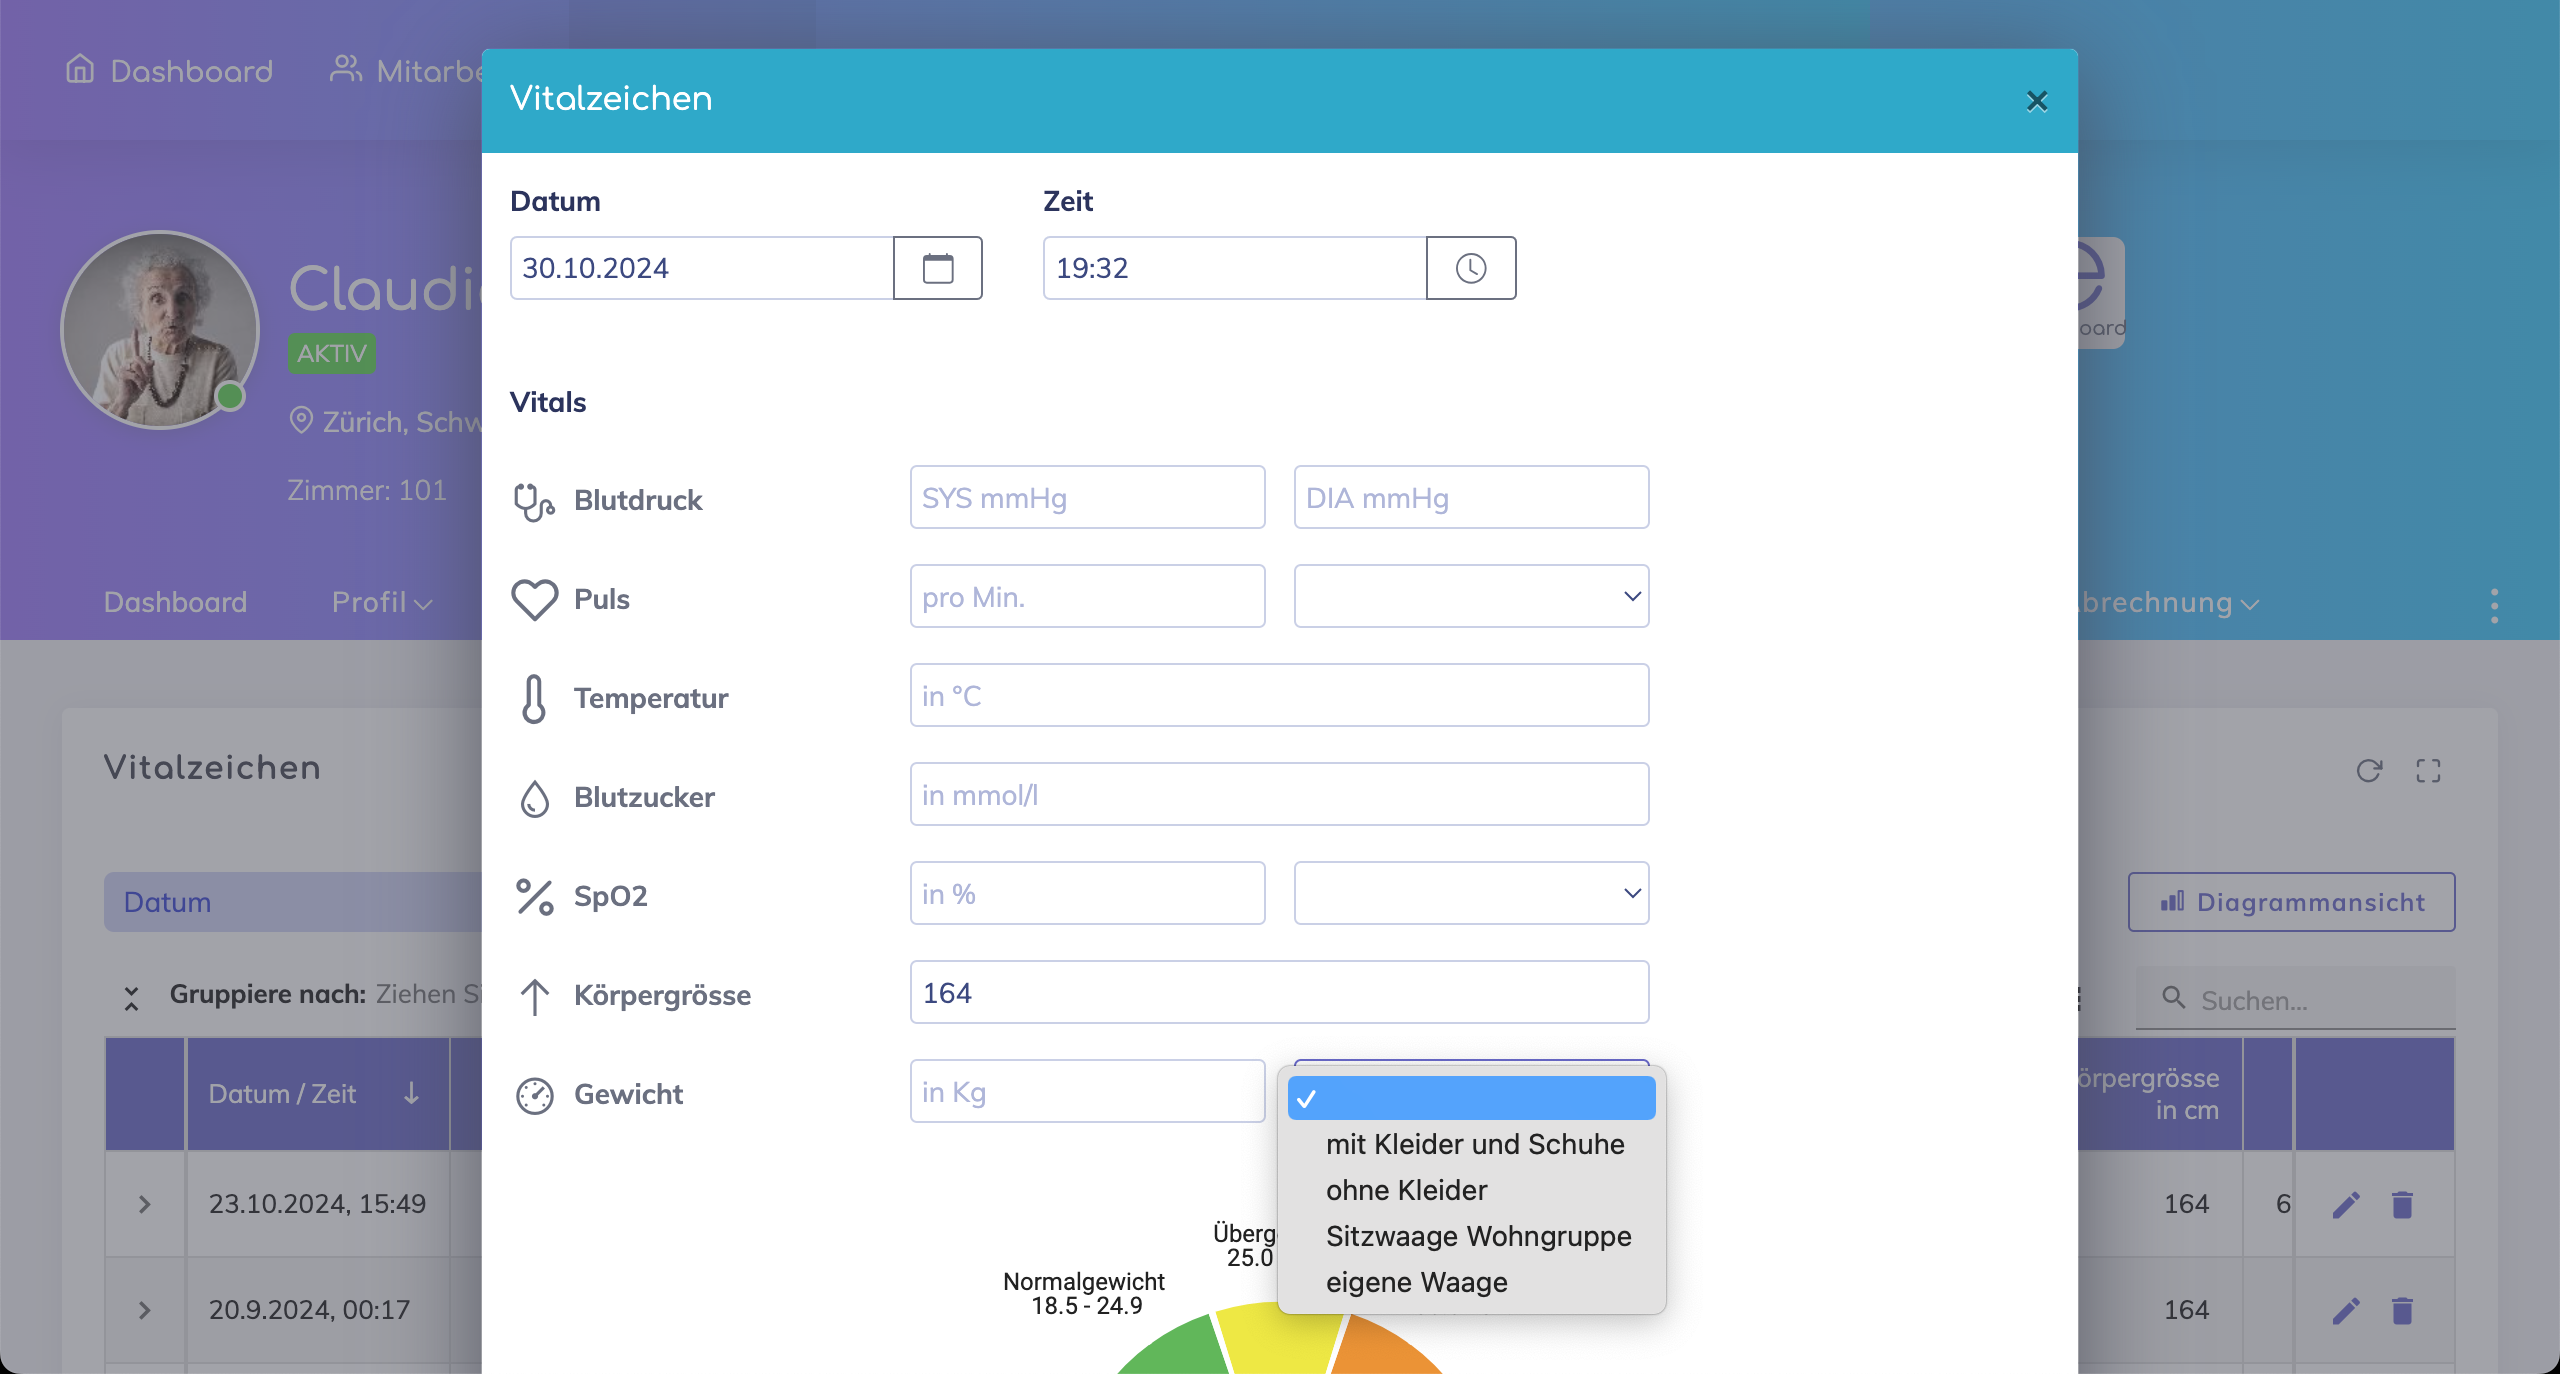This screenshot has width=2560, height=1374.
Task: Open the calendar date picker
Action: [937, 268]
